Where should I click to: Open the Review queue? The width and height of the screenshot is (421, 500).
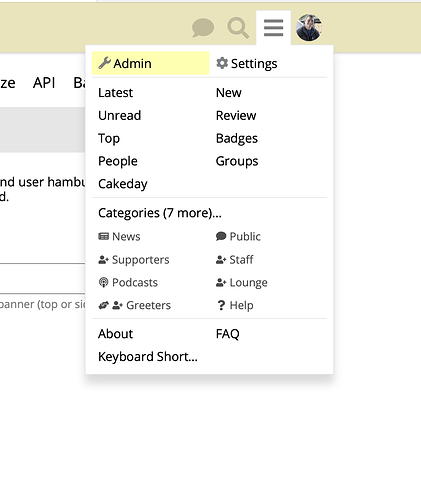click(236, 115)
